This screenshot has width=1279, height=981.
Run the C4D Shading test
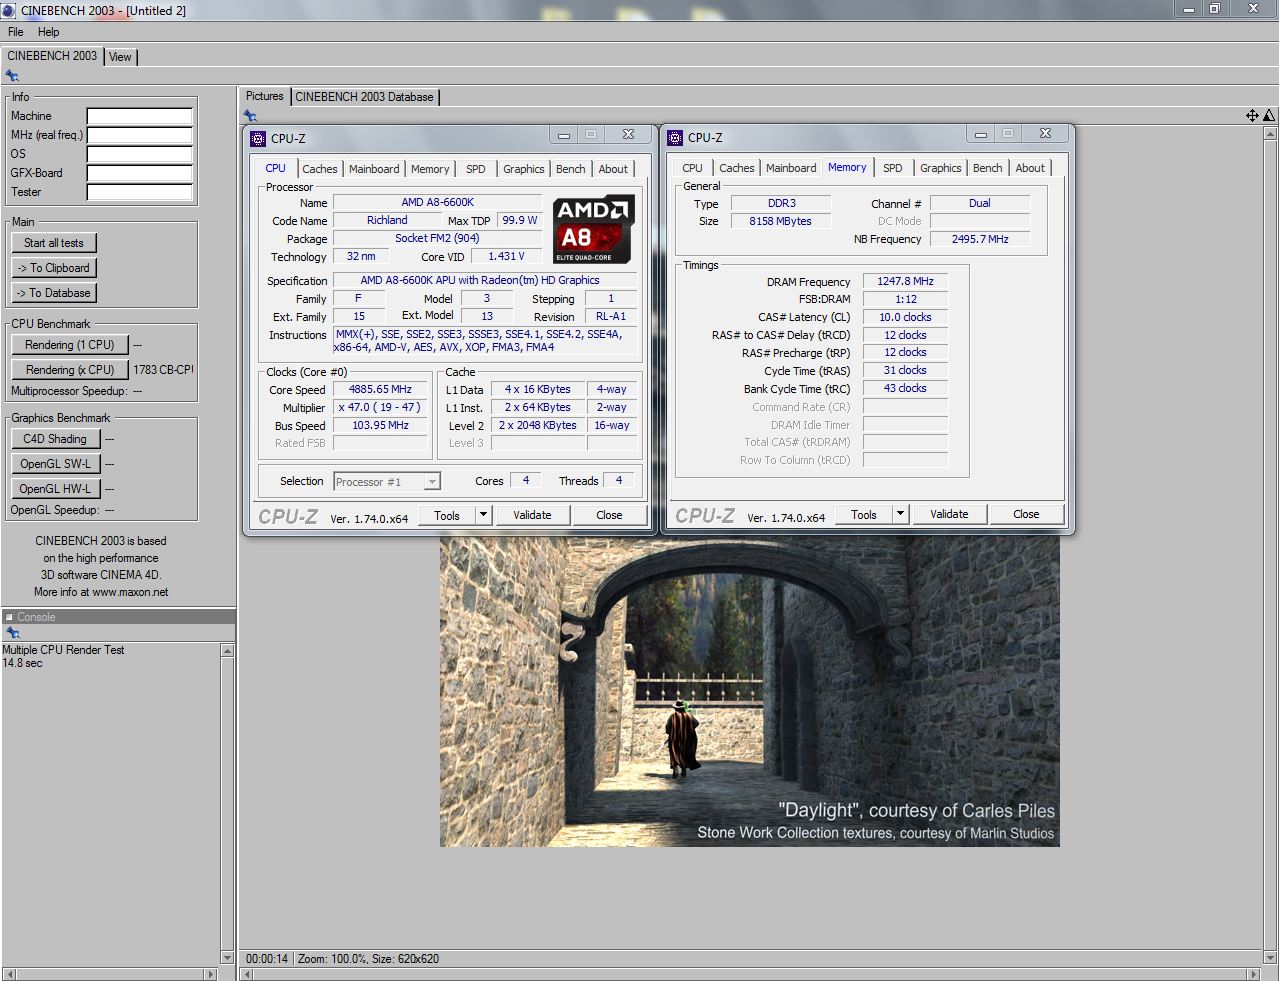55,439
